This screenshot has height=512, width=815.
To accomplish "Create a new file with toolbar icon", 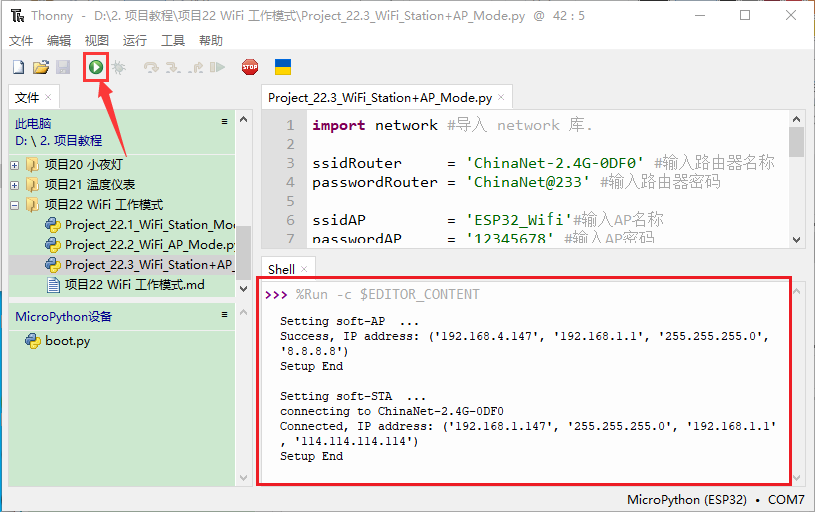I will tap(18, 67).
